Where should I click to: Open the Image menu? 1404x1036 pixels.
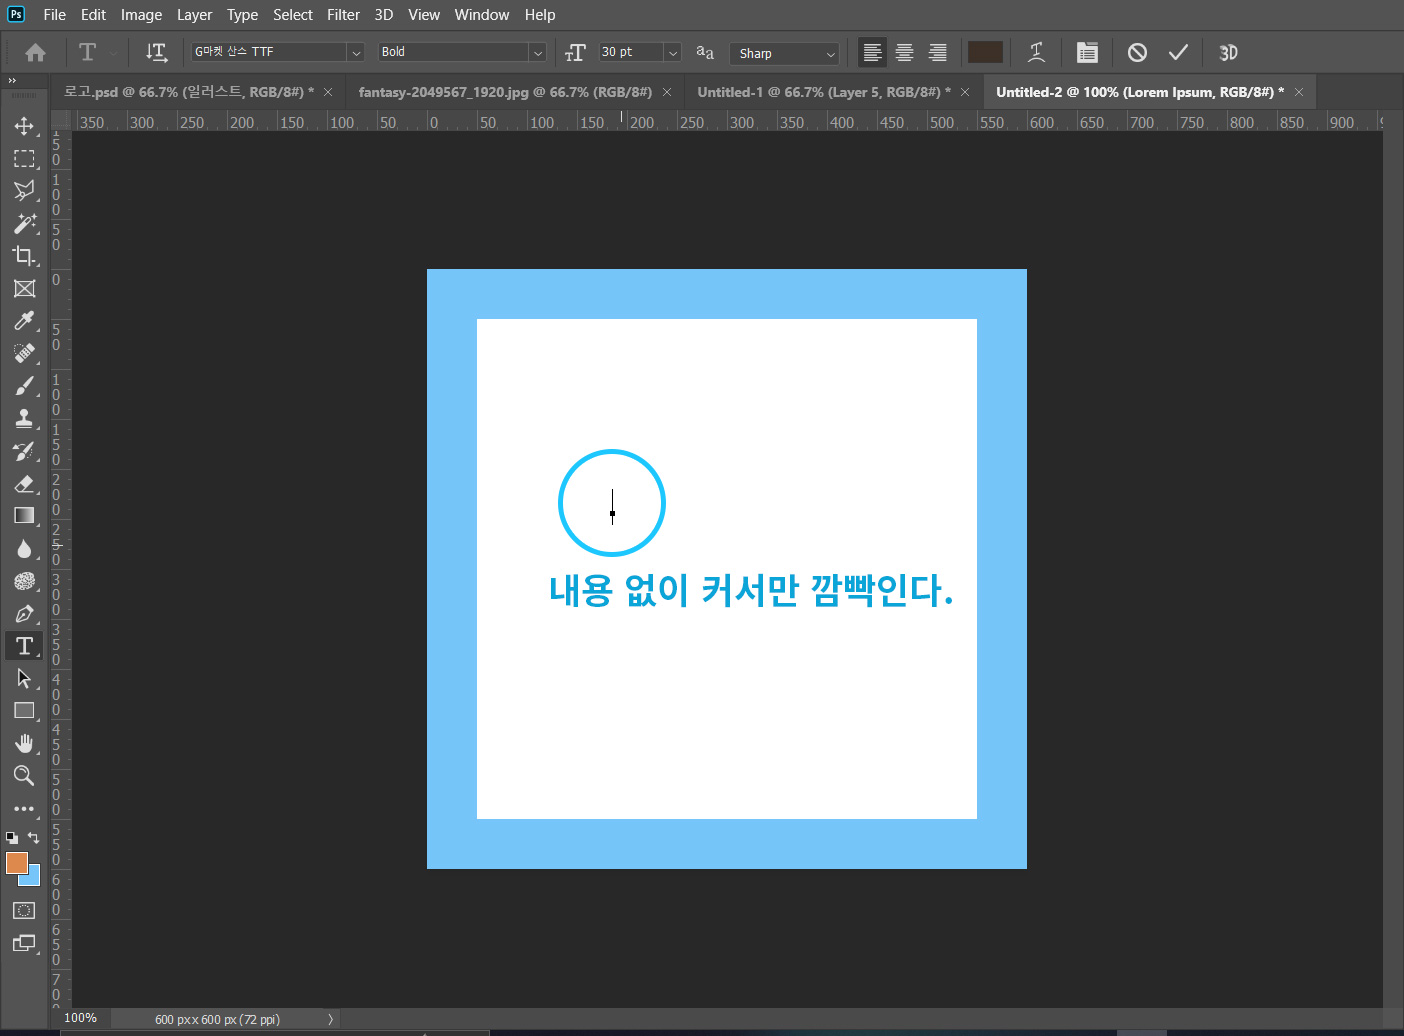pyautogui.click(x=141, y=15)
